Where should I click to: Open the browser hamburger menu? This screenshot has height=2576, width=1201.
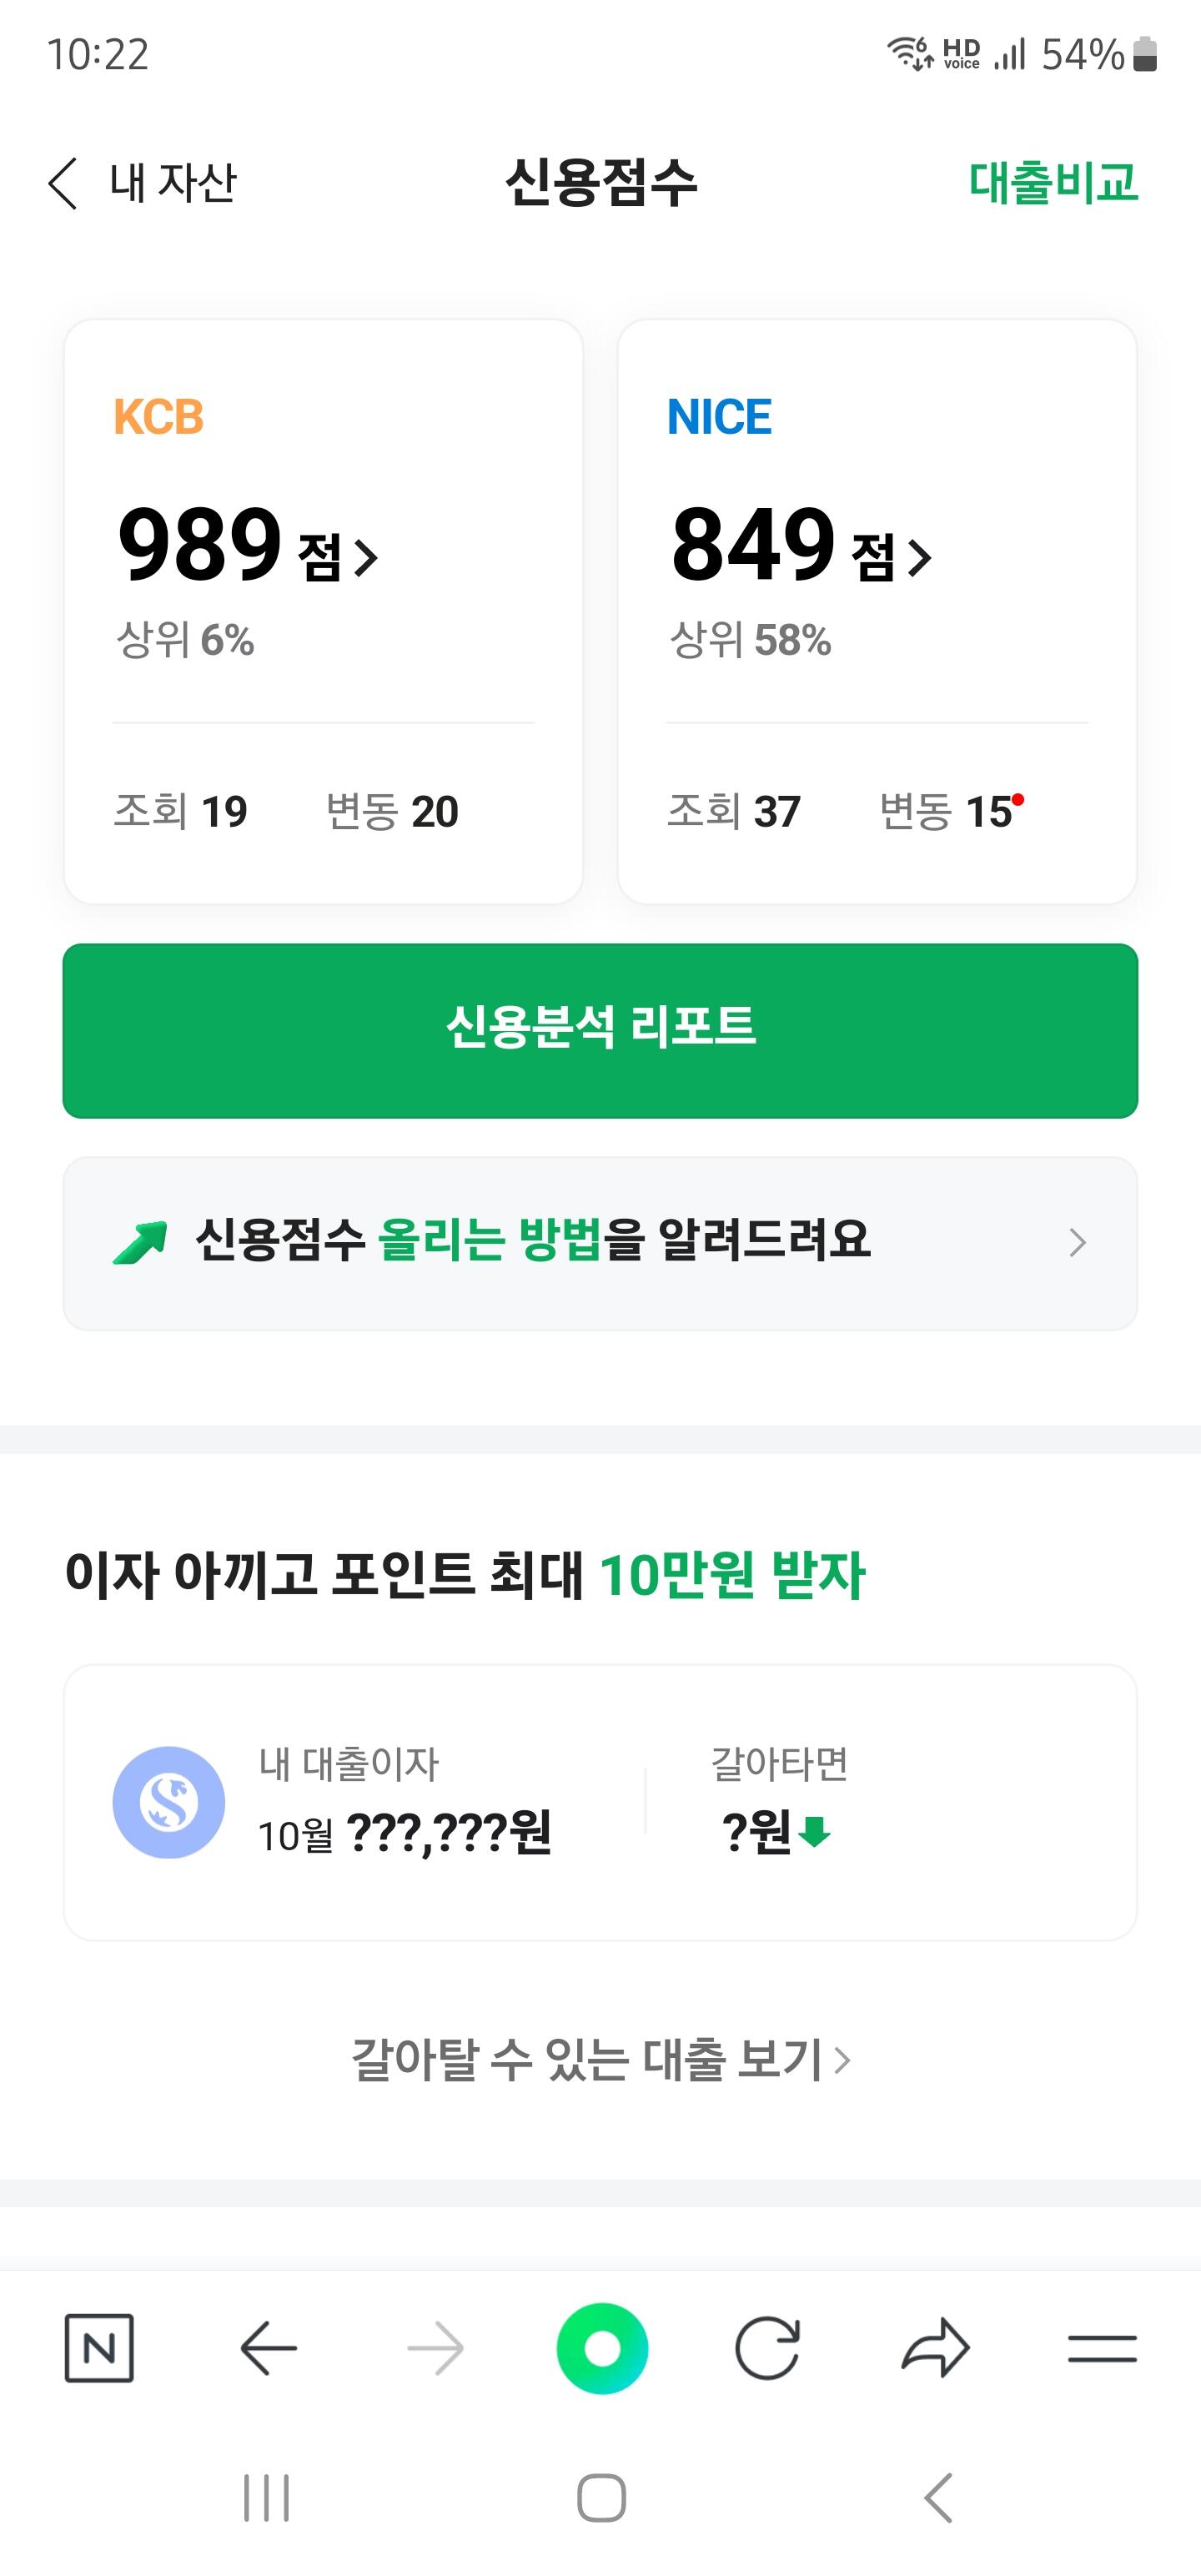1102,2347
